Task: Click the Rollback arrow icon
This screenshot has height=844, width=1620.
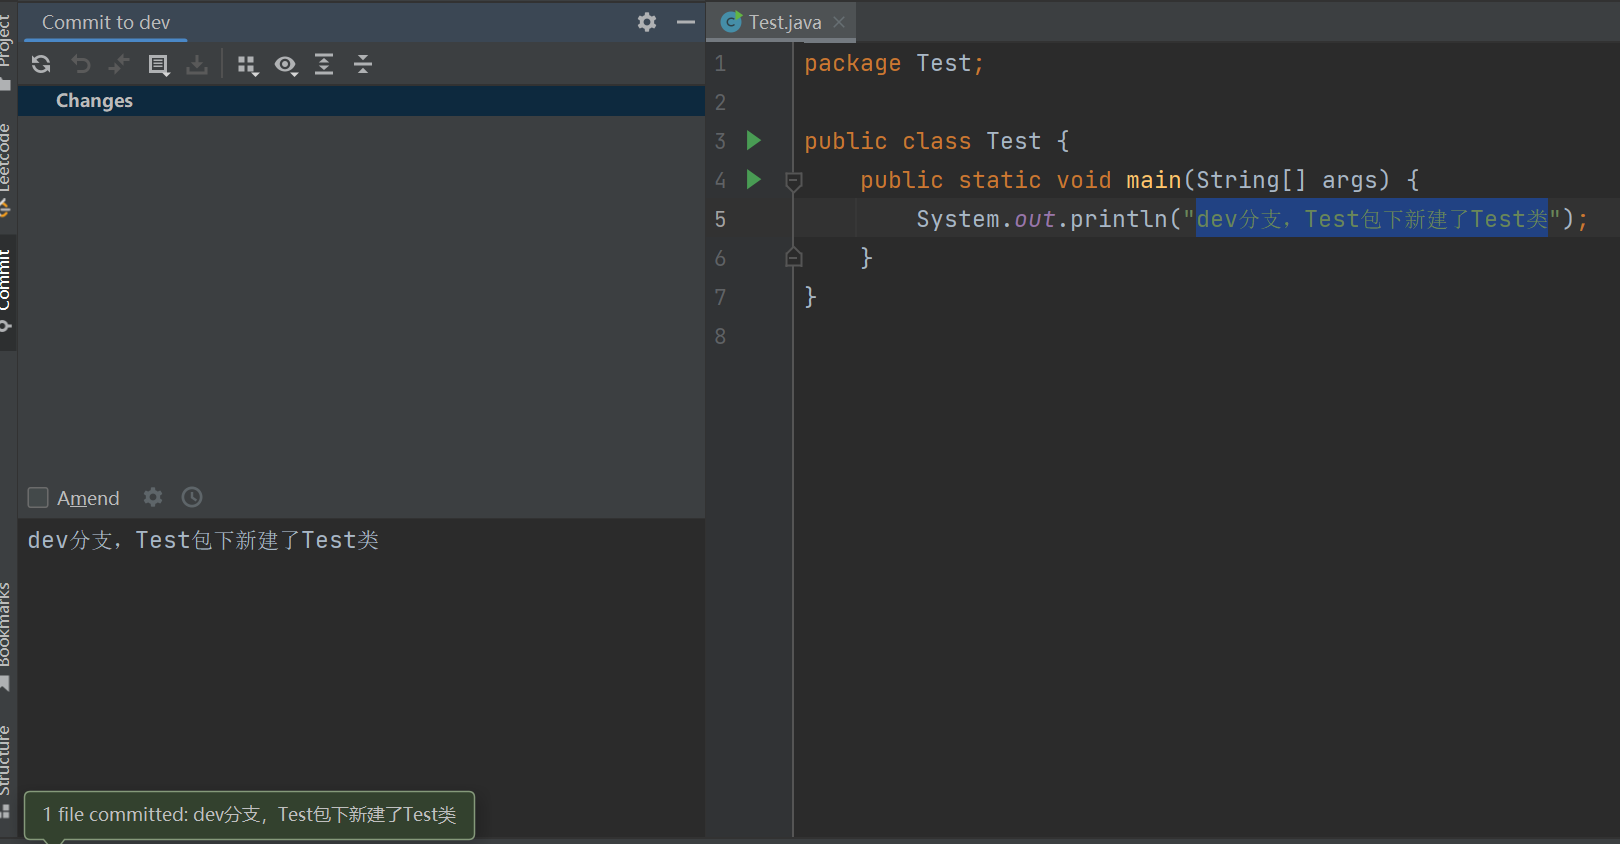Action: click(80, 65)
